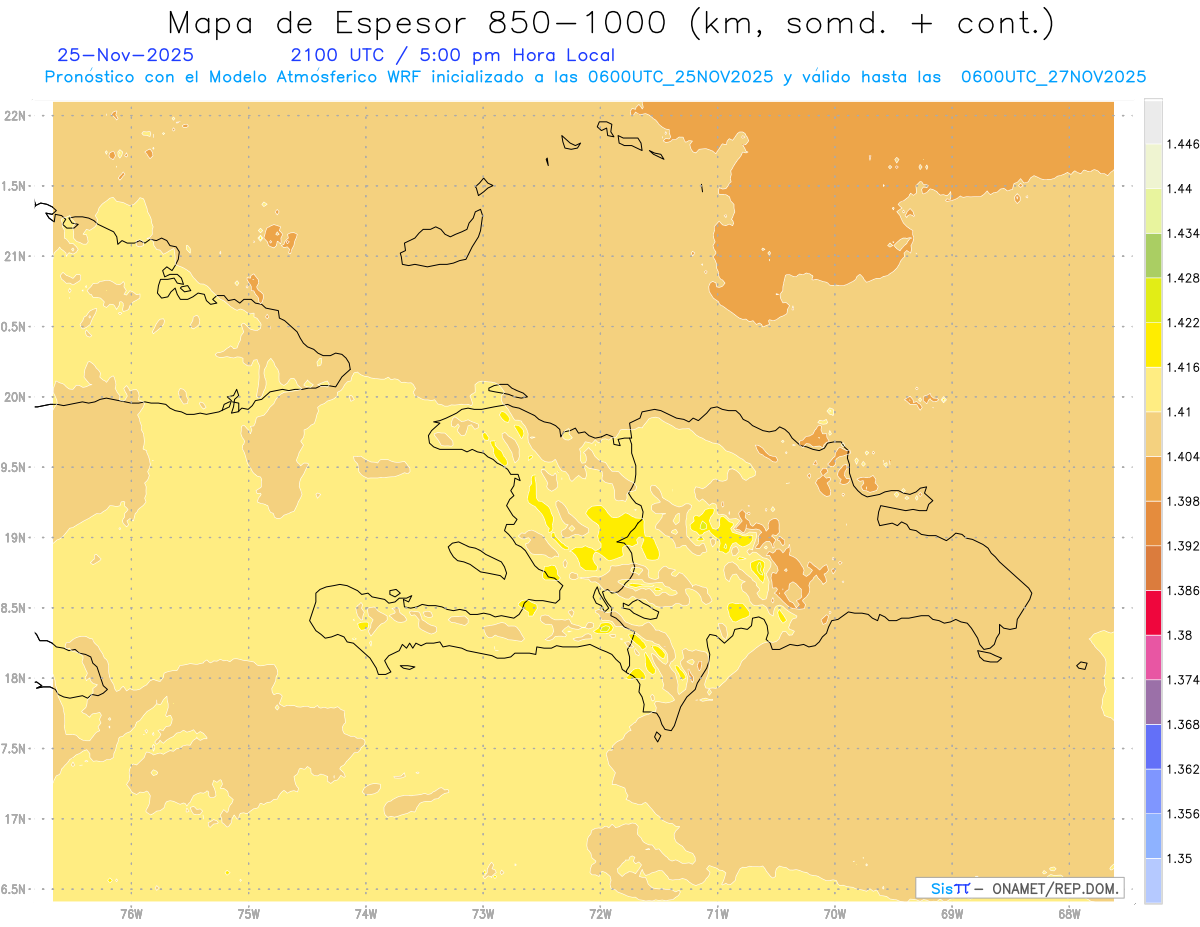Click the latitude label '22N'
1200x927 pixels.
click(x=17, y=116)
